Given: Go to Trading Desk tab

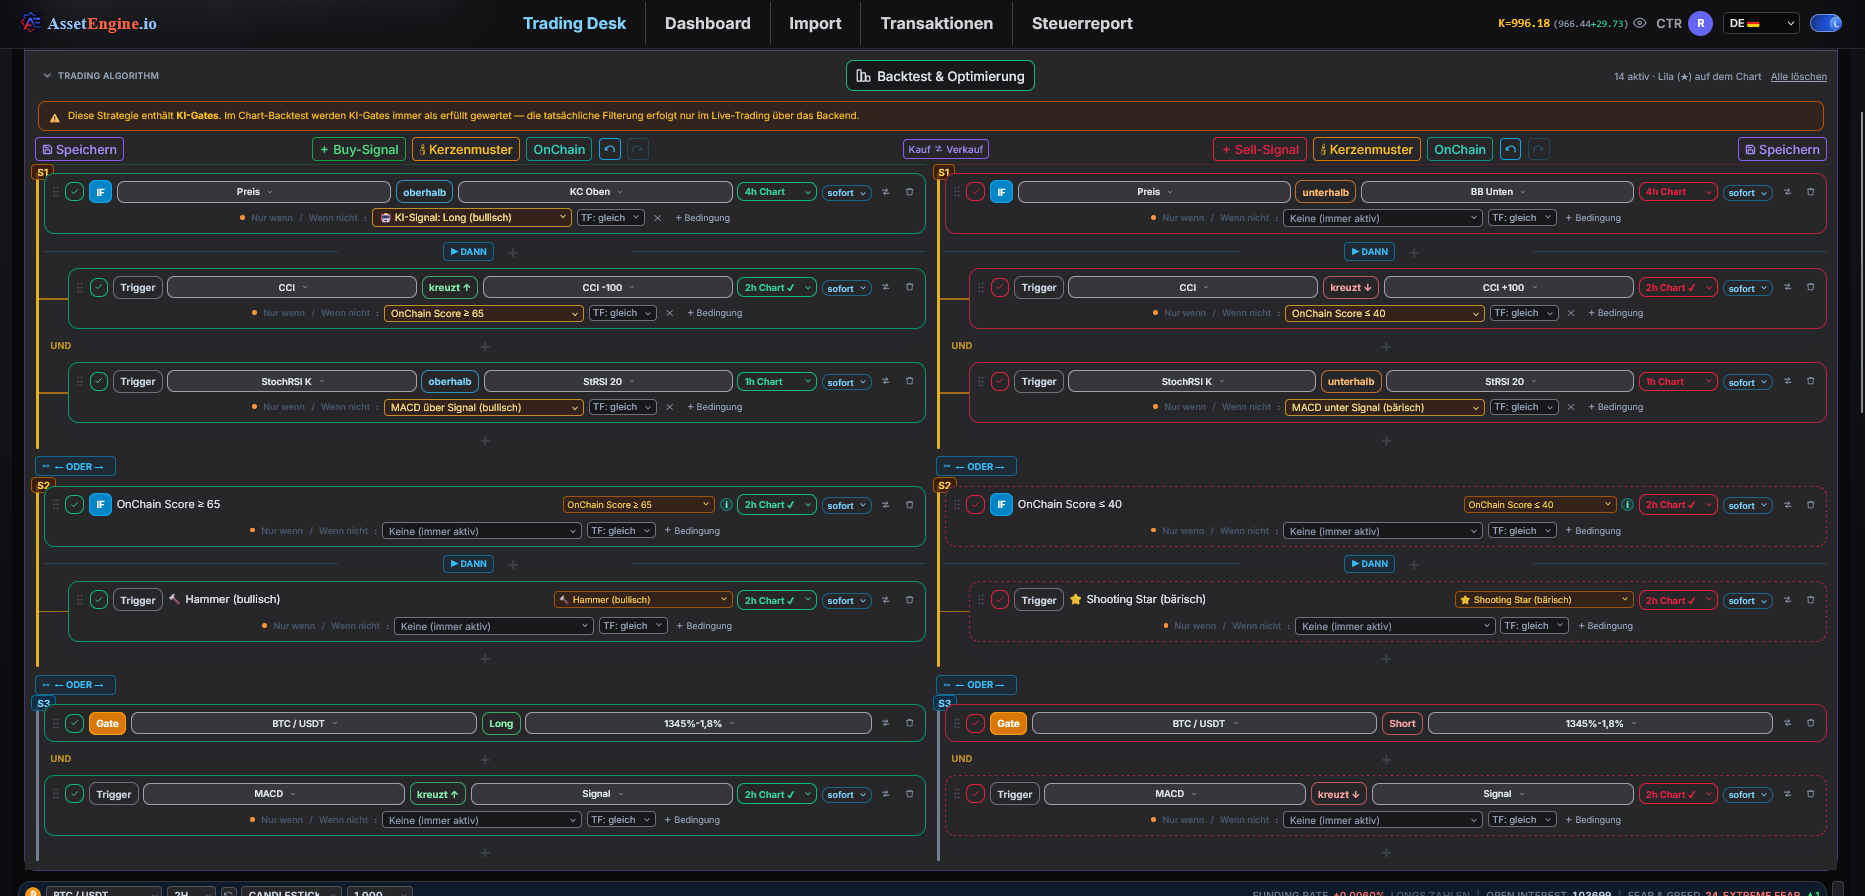Looking at the screenshot, I should (x=574, y=23).
